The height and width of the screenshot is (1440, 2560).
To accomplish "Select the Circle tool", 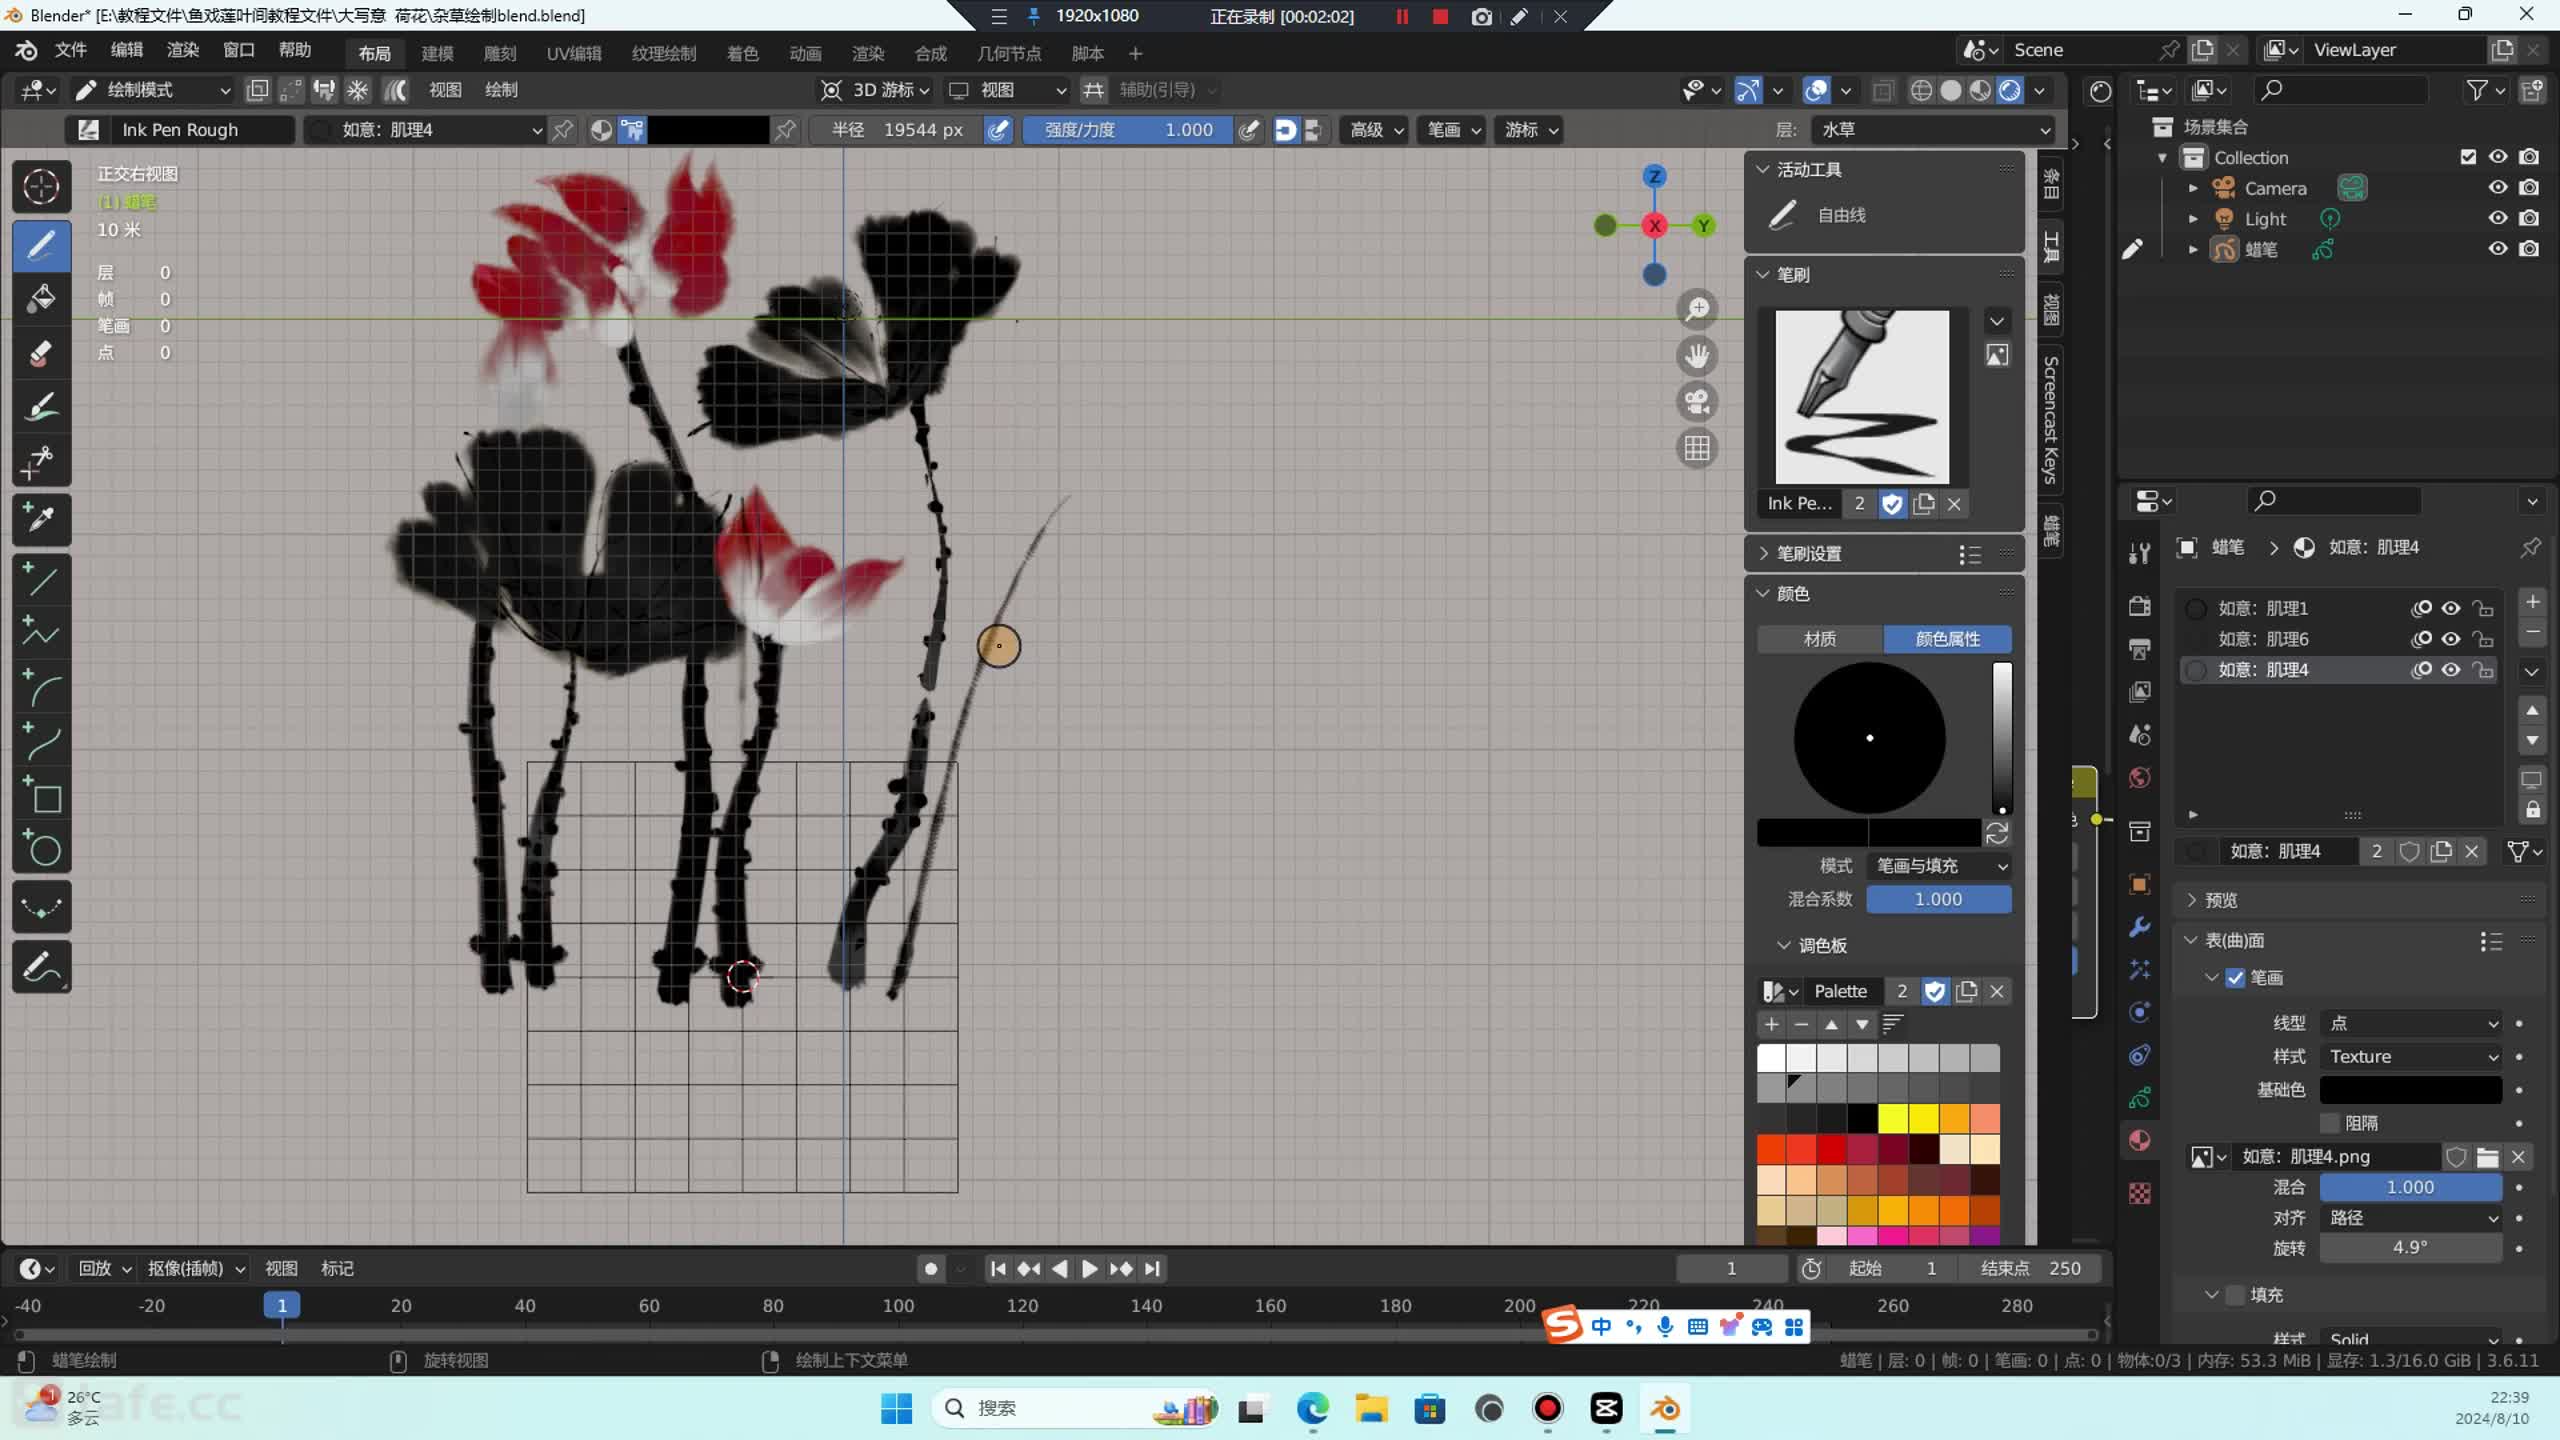I will click(41, 849).
